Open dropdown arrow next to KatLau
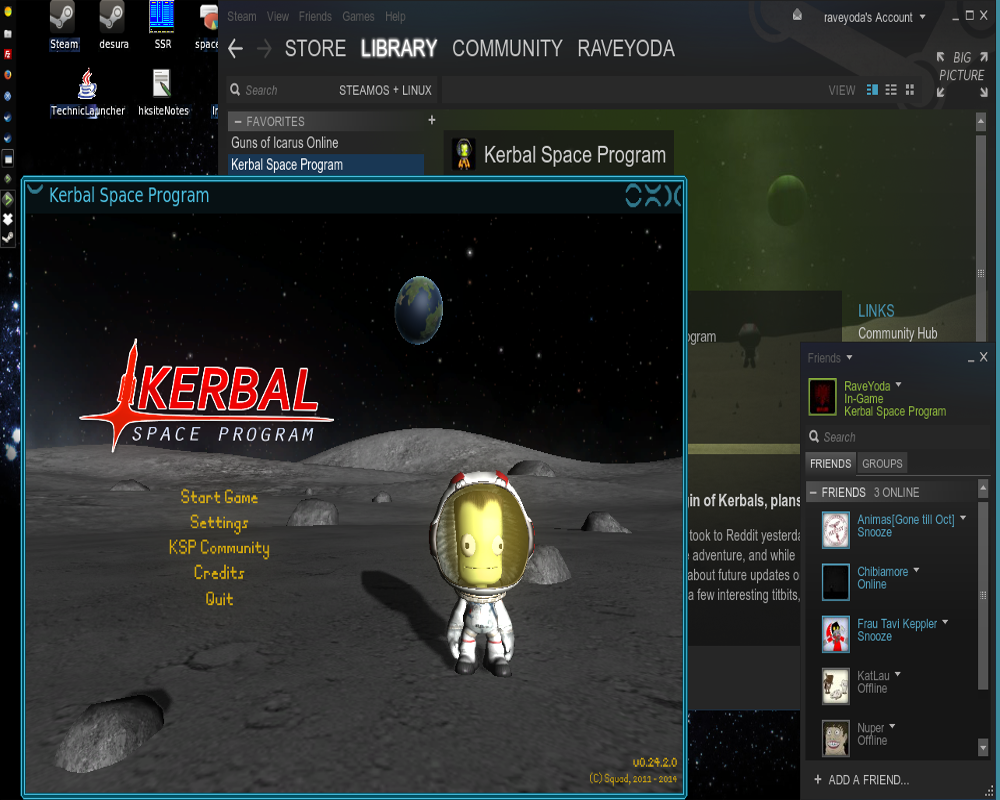 point(898,674)
